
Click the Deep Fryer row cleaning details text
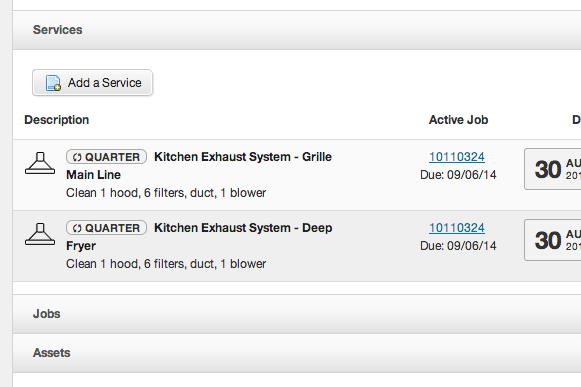(166, 264)
